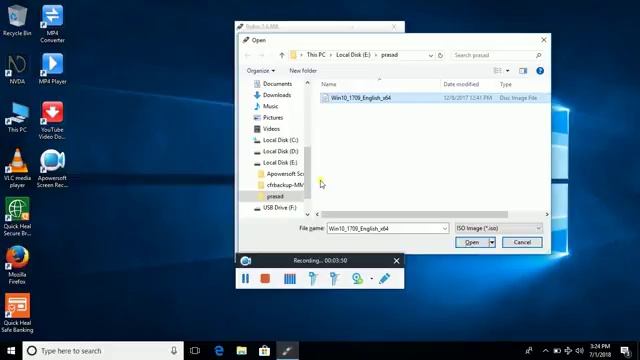Select the MP4 Player desktop icon
The height and width of the screenshot is (360, 640).
point(52,69)
